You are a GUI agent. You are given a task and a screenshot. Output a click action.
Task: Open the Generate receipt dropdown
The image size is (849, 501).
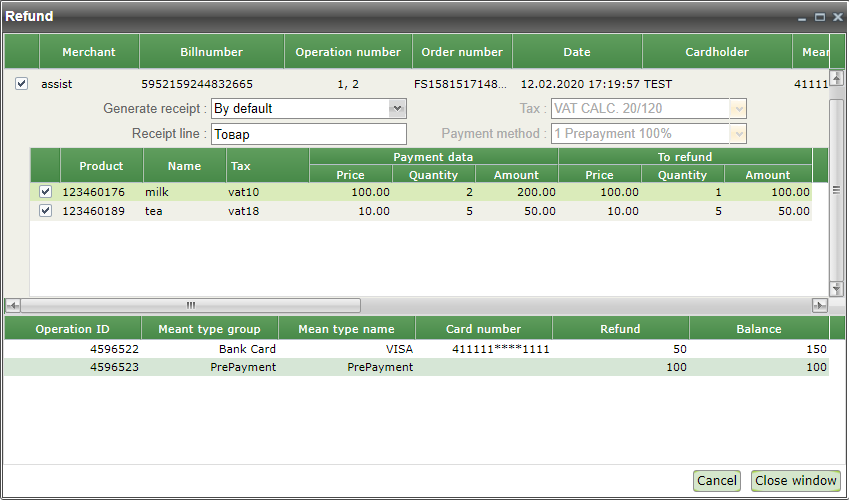pos(397,108)
